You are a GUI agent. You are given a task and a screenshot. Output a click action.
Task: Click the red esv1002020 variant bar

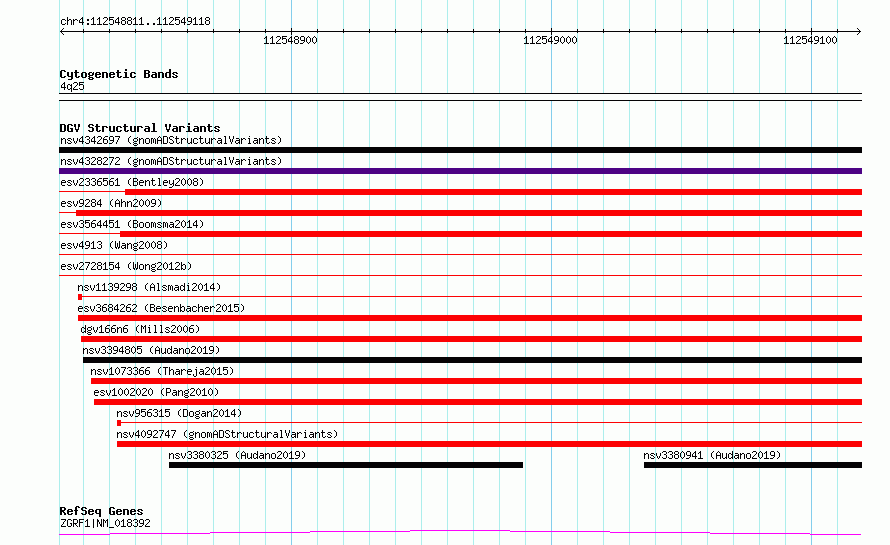[x=478, y=402]
